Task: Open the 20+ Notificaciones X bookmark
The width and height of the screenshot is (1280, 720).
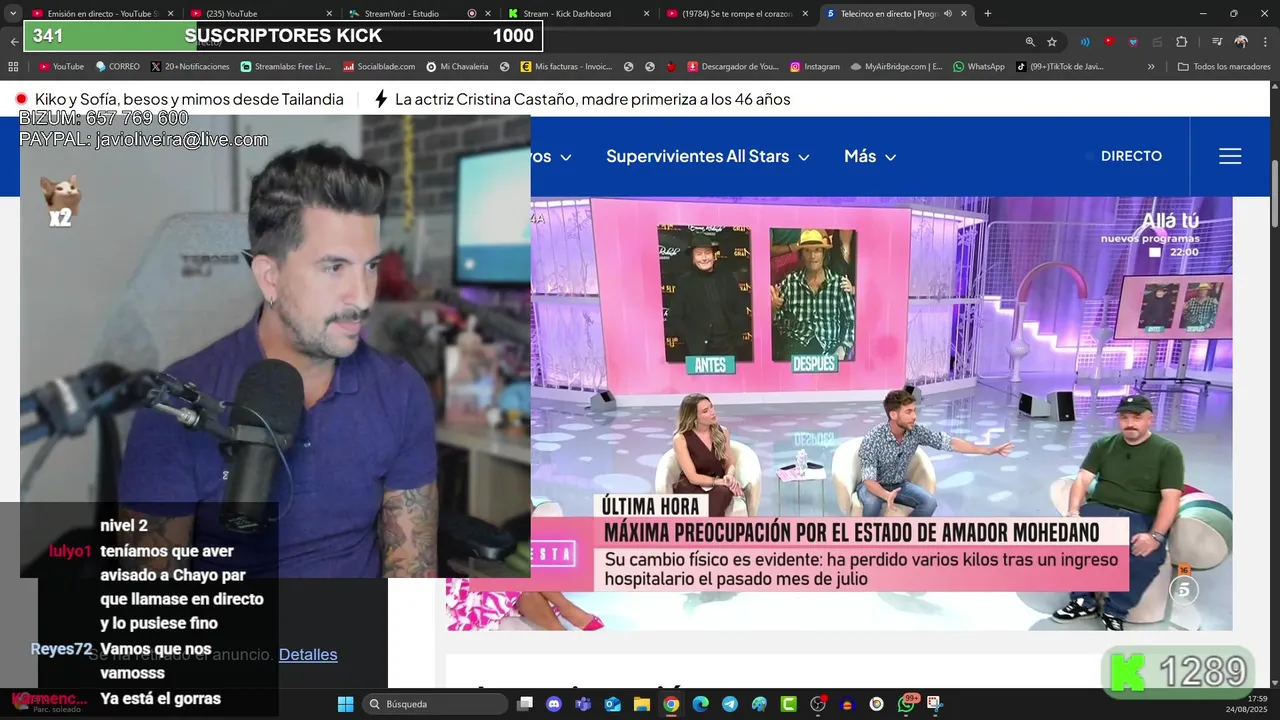Action: point(190,67)
